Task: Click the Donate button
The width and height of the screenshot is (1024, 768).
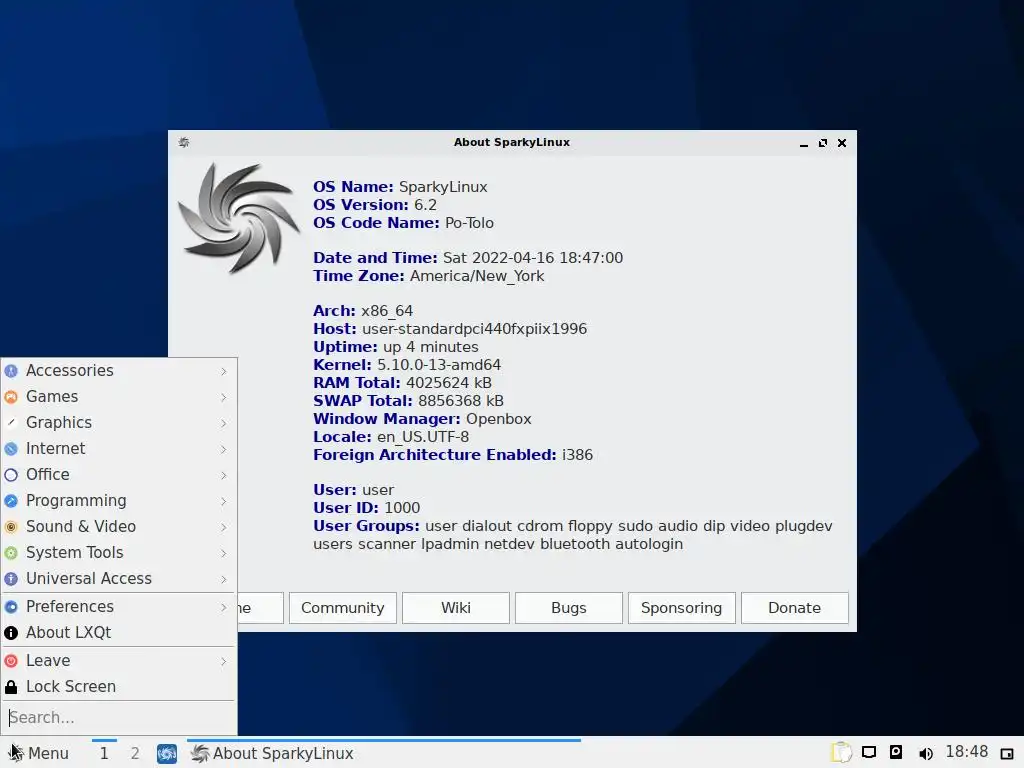Action: click(x=795, y=608)
